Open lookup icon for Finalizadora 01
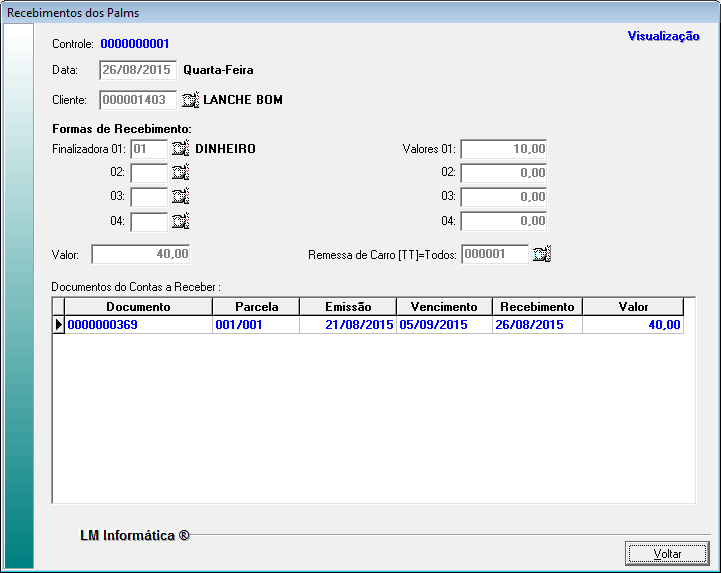The image size is (721, 573). pos(180,149)
